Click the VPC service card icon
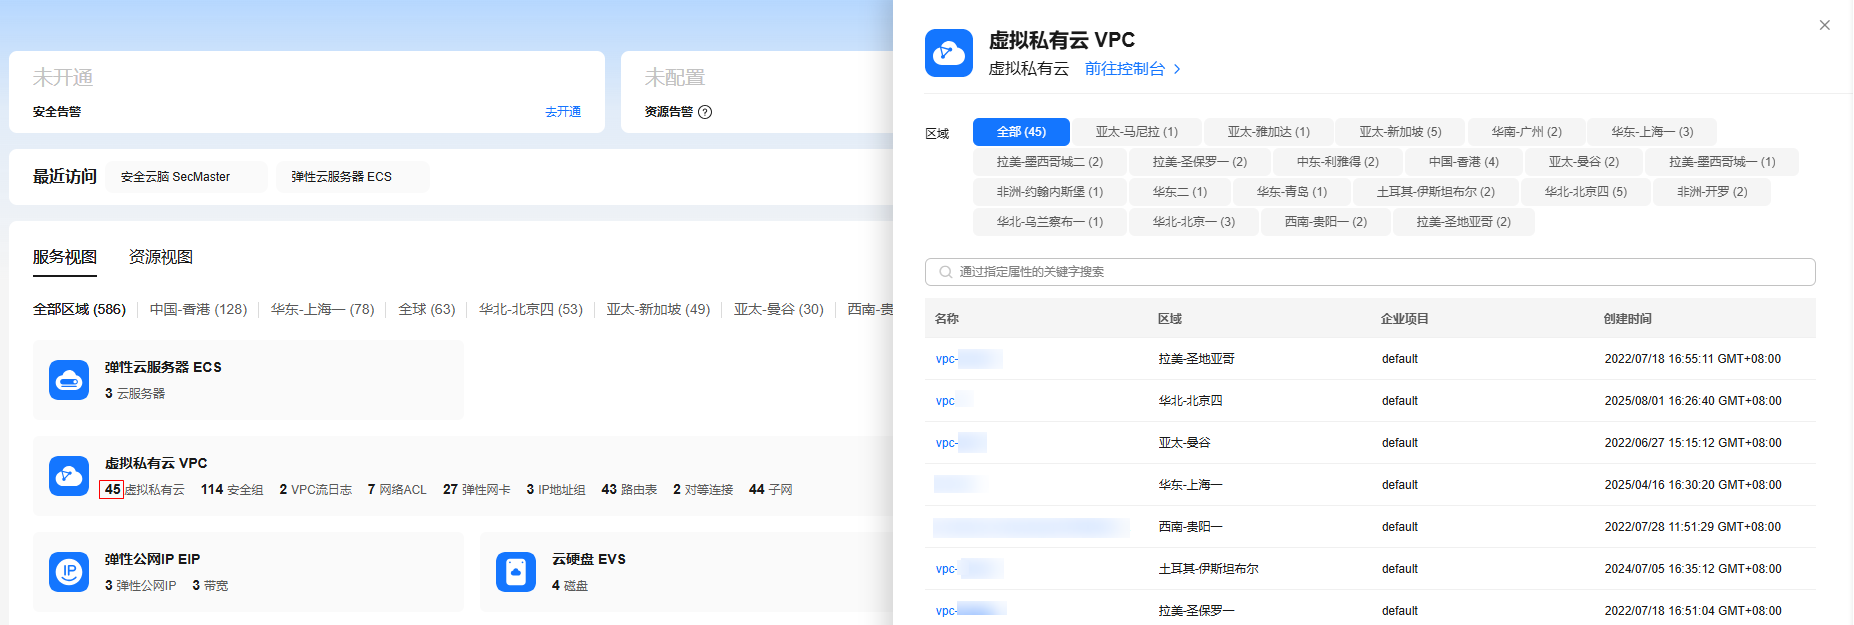 [69, 476]
